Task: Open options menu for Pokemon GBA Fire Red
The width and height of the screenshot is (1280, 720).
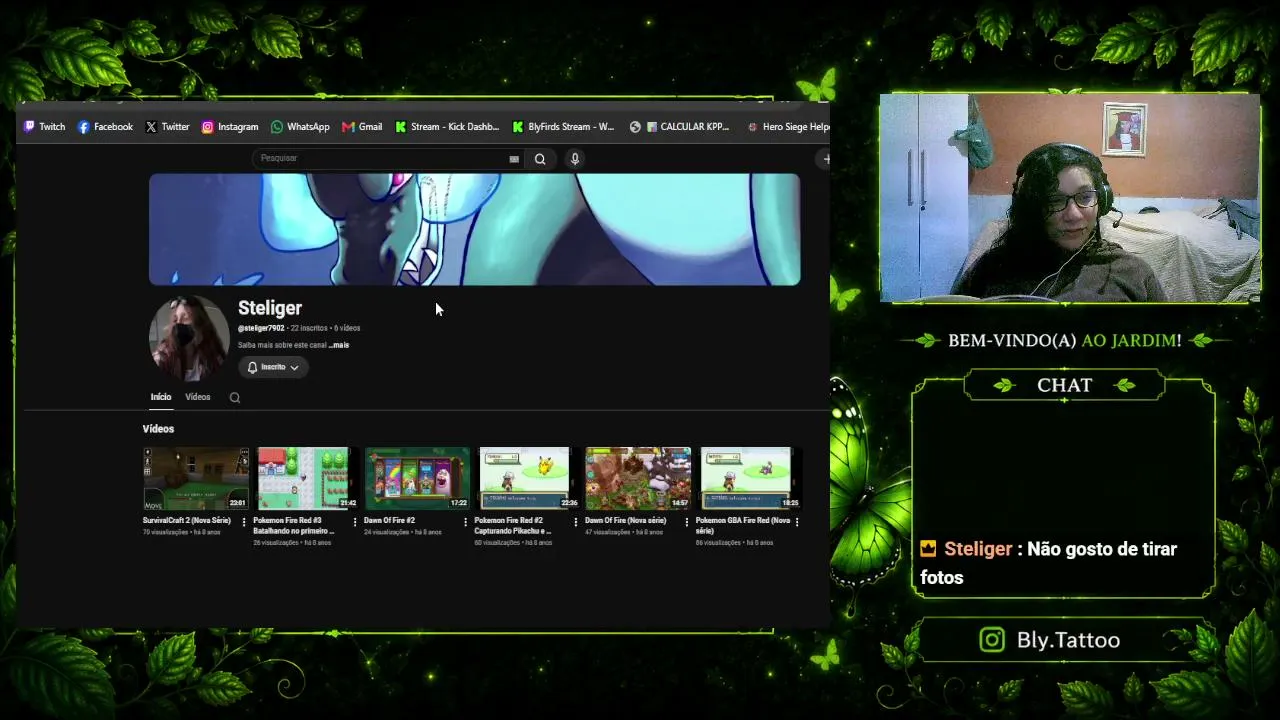Action: (x=796, y=522)
